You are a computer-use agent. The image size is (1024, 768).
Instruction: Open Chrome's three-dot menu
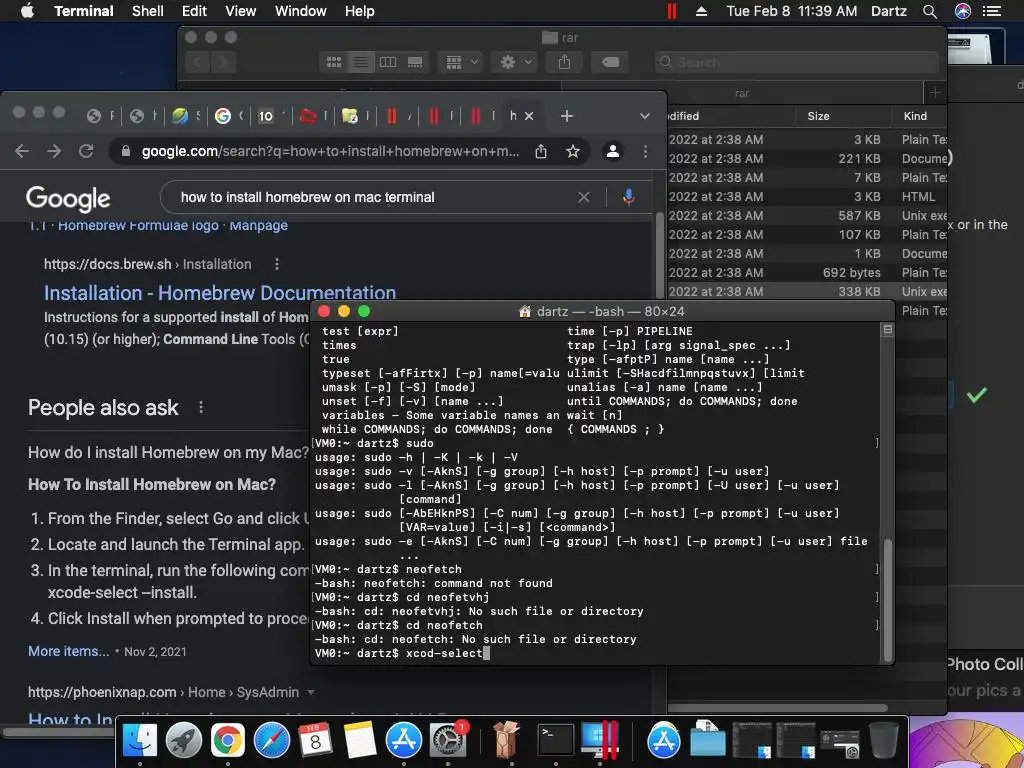pyautogui.click(x=645, y=152)
